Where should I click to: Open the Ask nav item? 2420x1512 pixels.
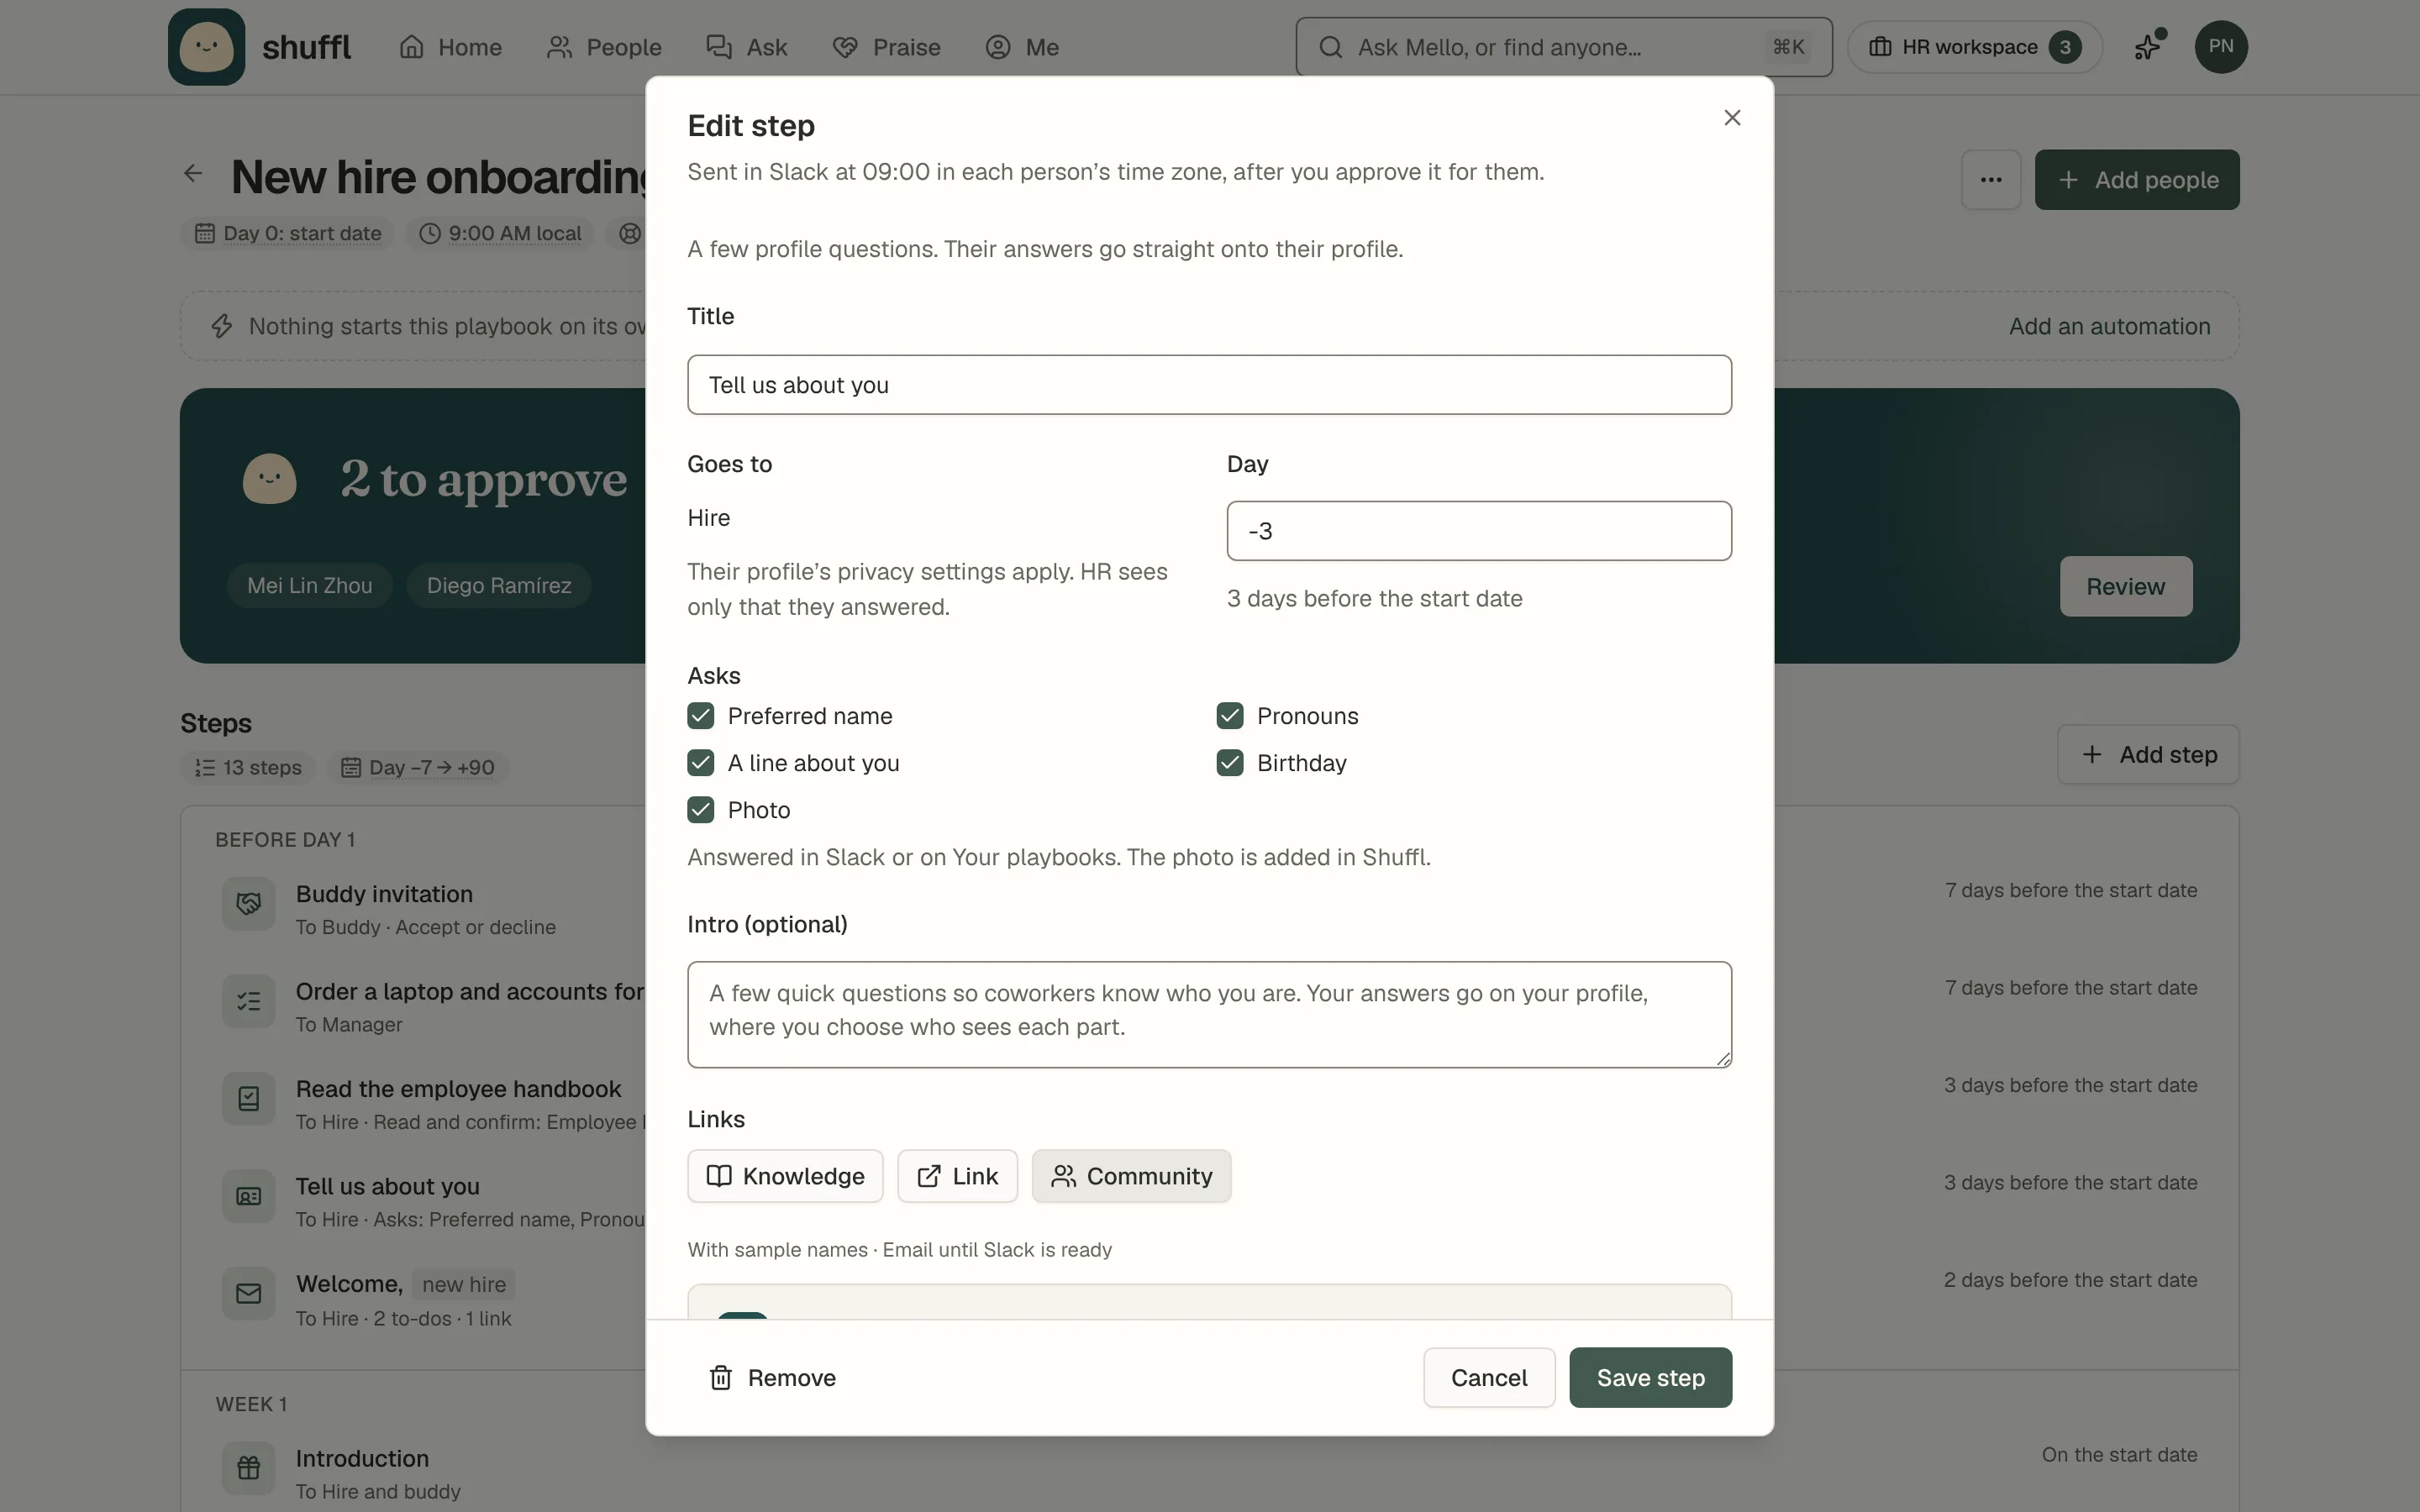(x=747, y=47)
